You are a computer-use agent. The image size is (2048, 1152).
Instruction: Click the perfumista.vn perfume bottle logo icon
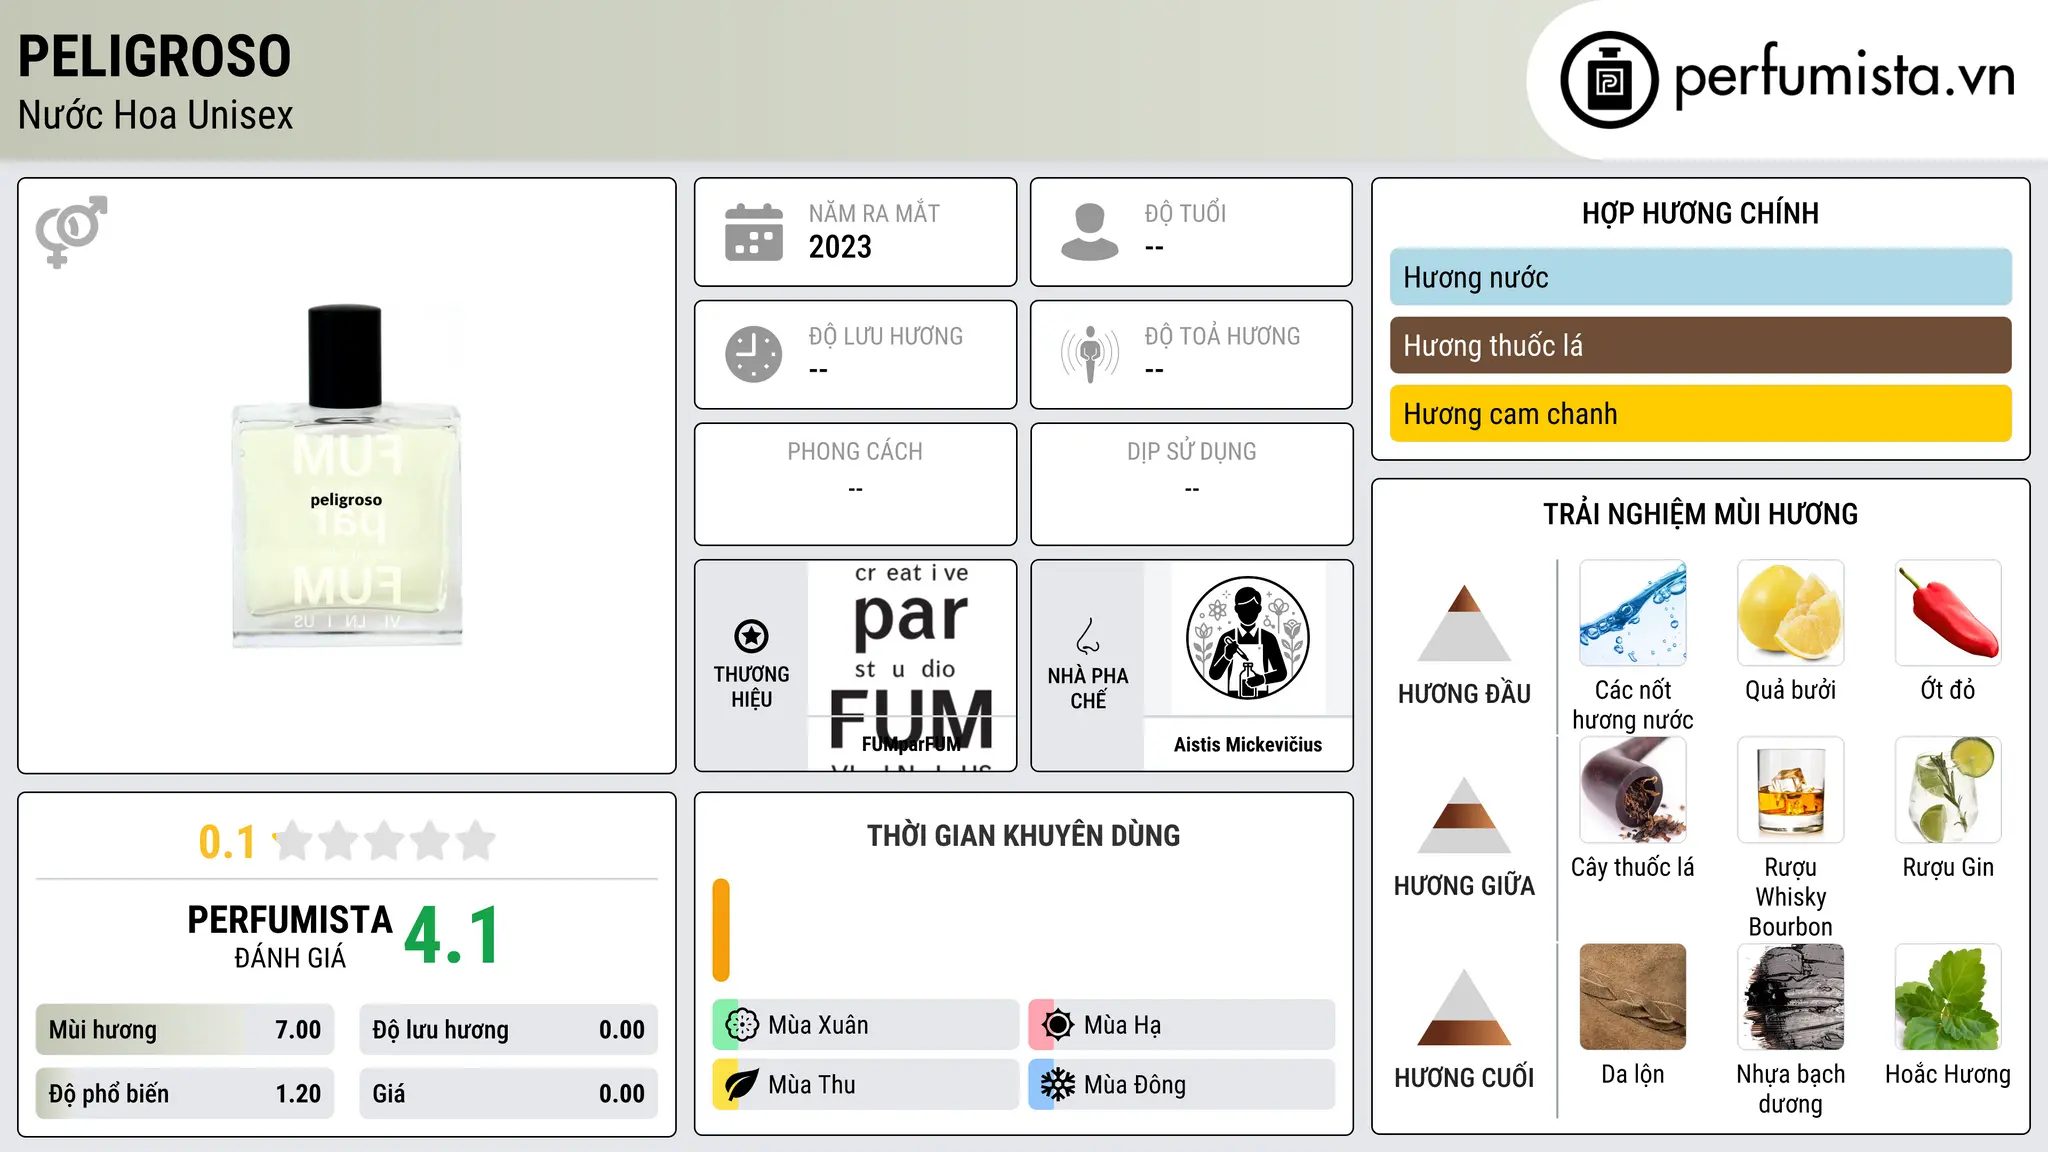click(x=1609, y=80)
